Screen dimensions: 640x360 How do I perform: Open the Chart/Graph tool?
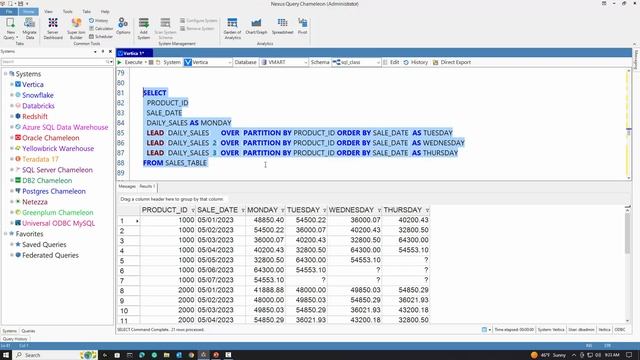click(x=256, y=26)
